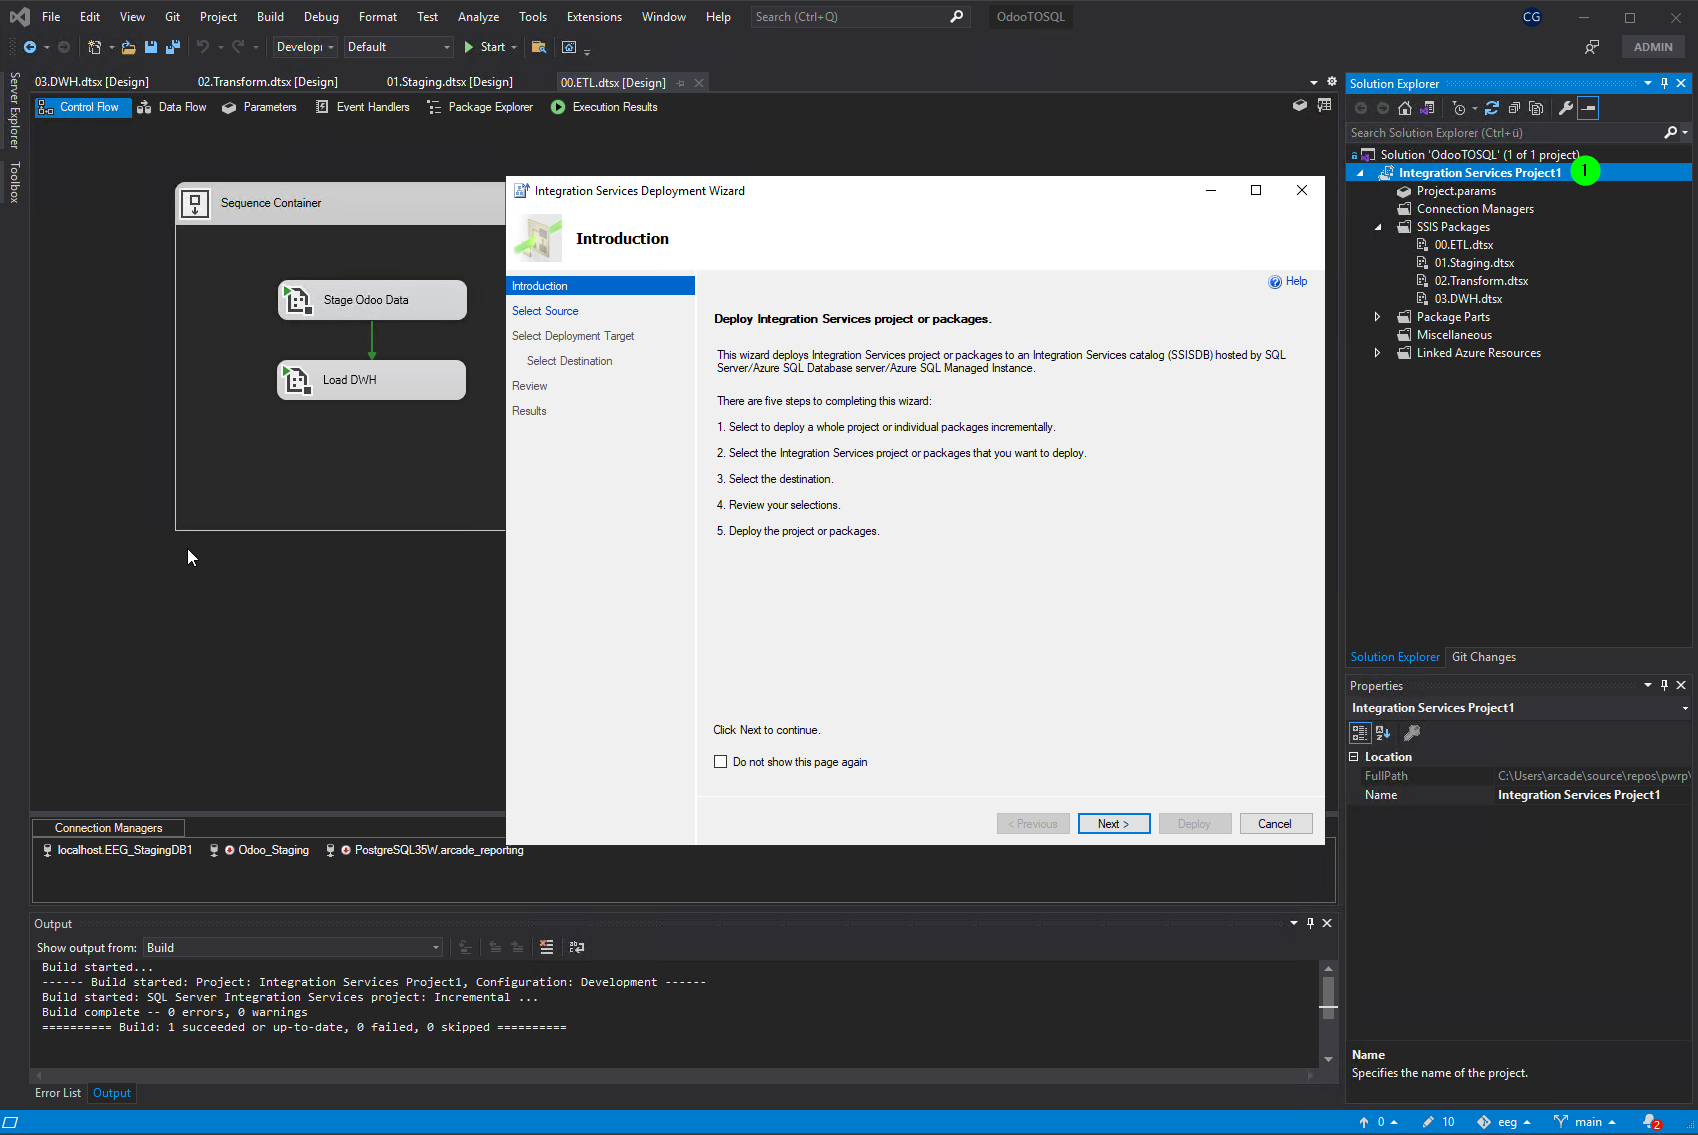Click the Sync with Active Document icon

[1492, 108]
